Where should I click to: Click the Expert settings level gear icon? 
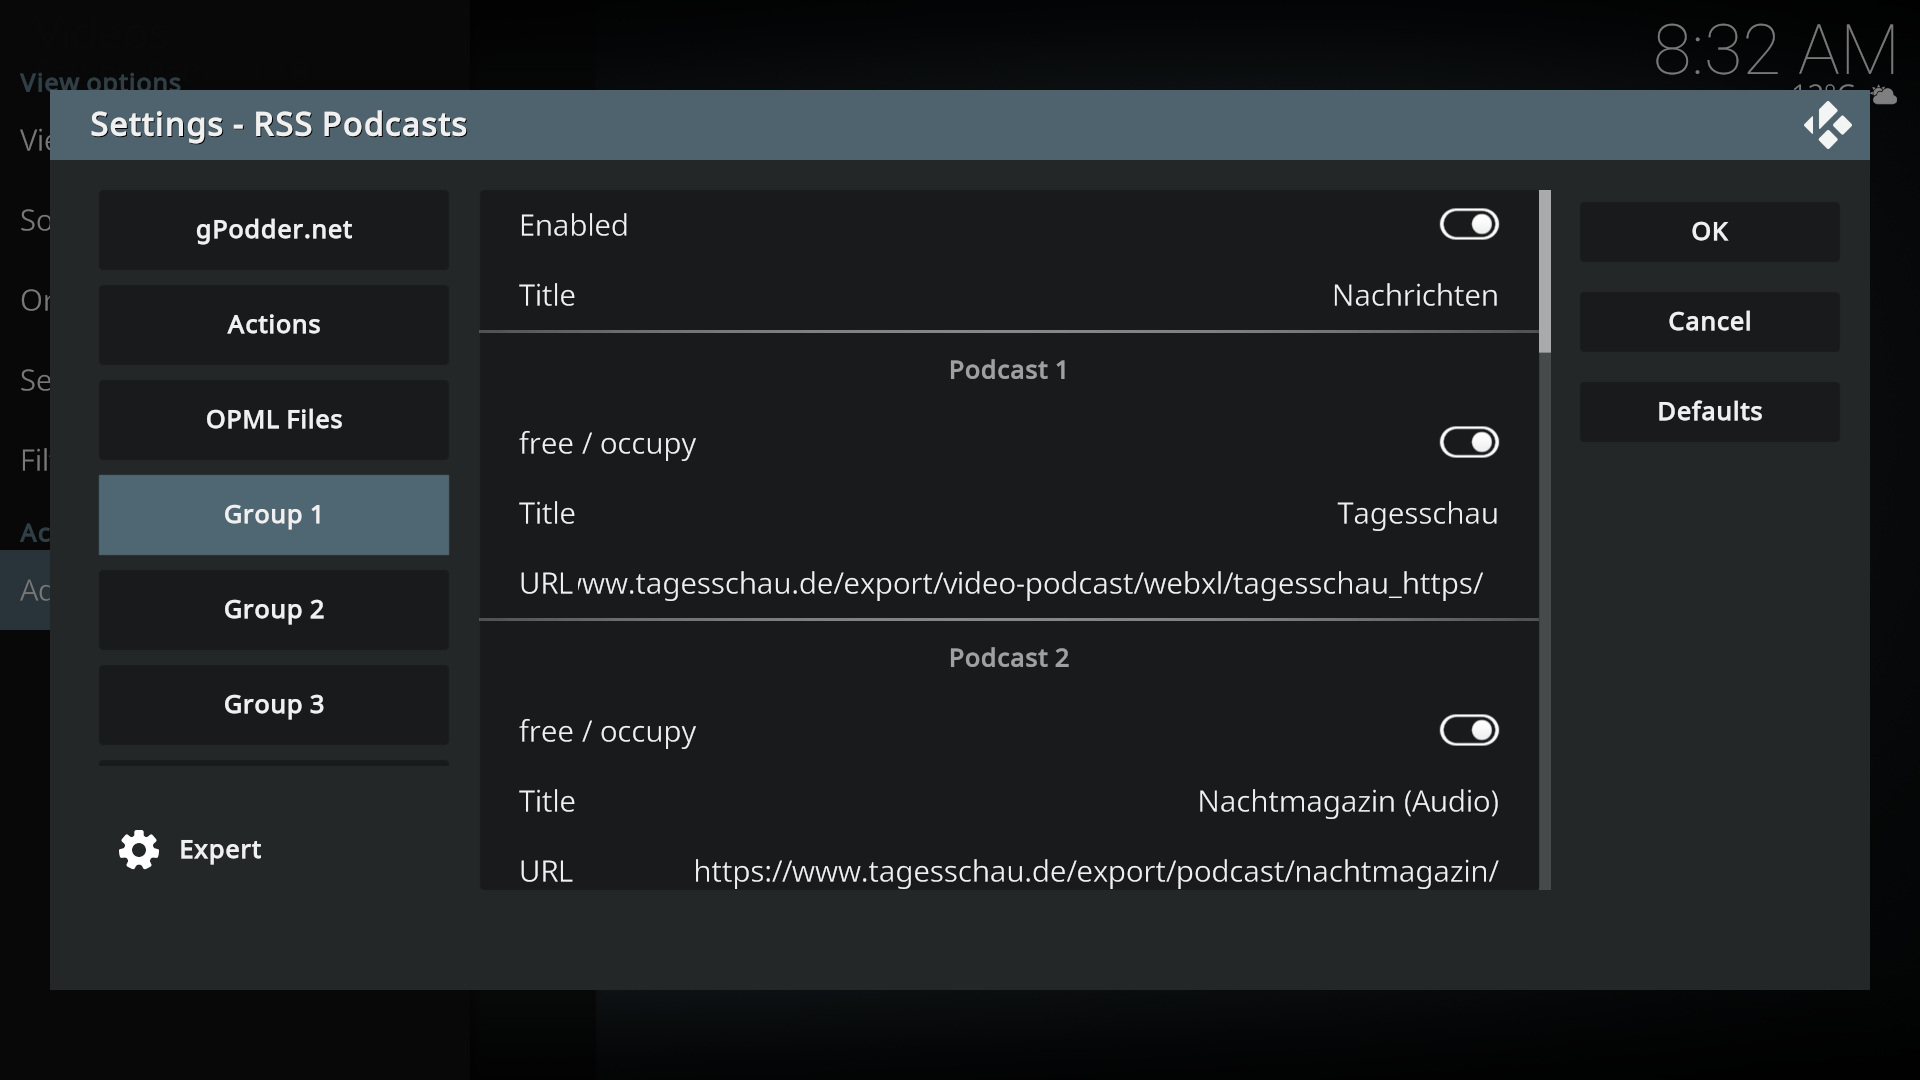point(139,850)
